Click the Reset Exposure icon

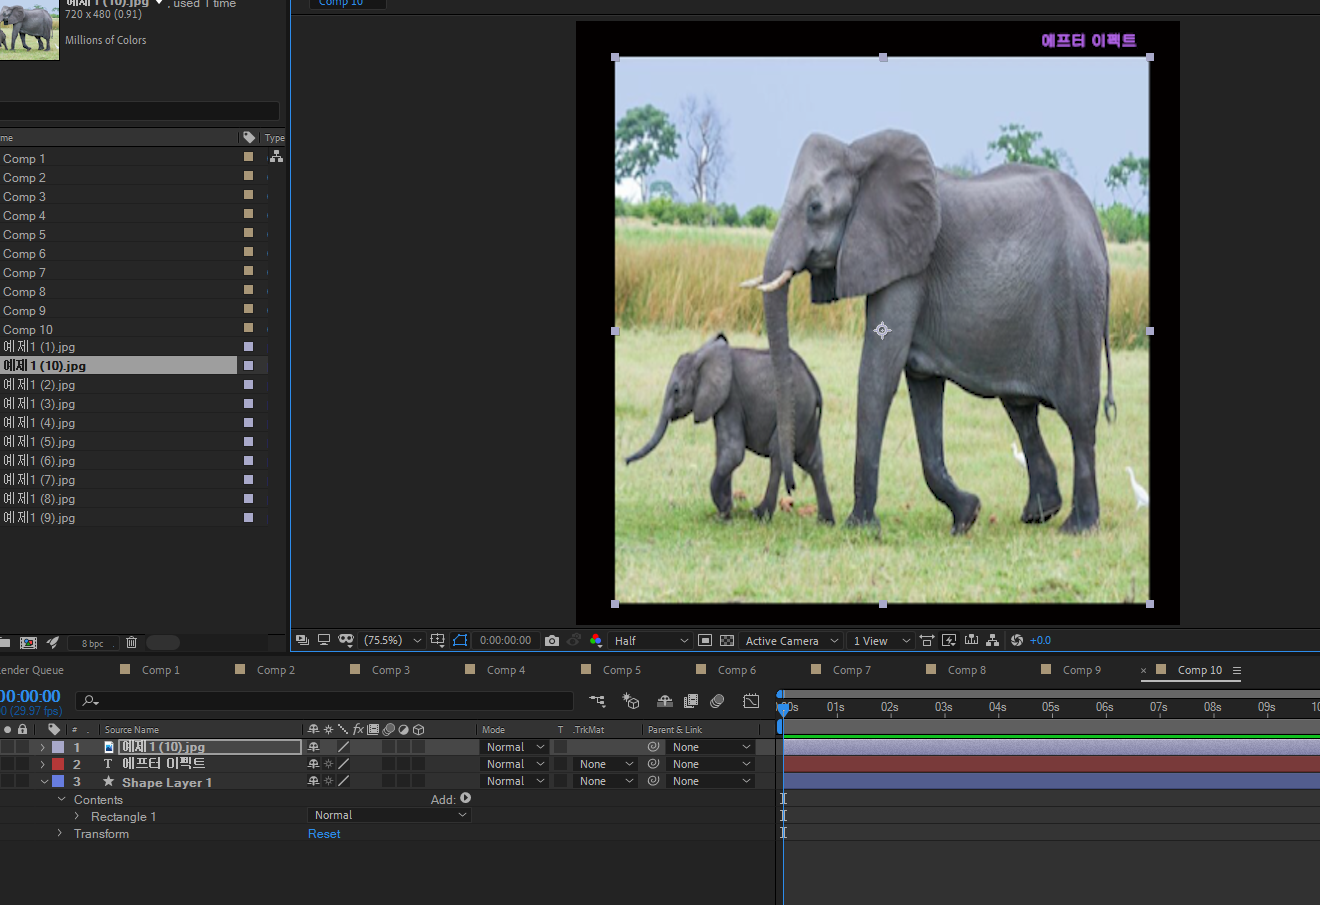click(1017, 641)
